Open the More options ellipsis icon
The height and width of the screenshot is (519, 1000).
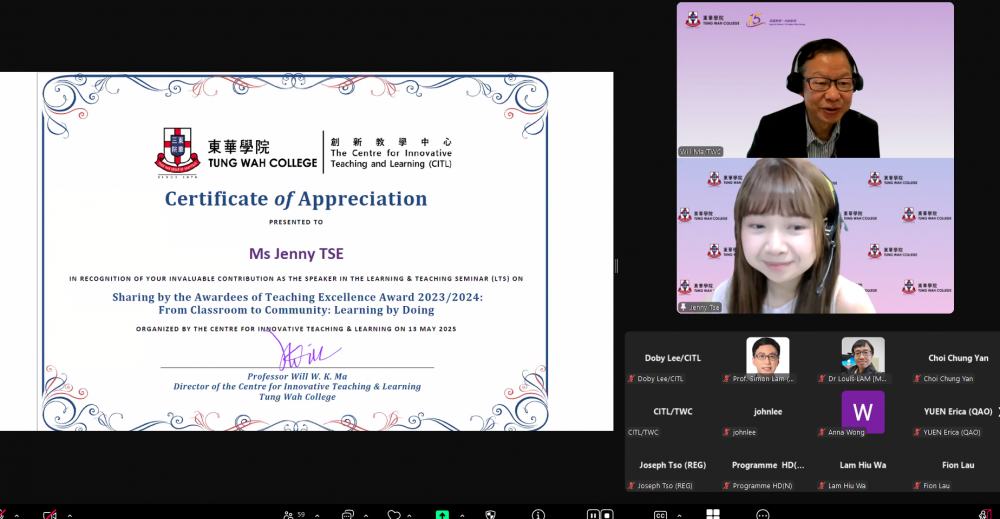point(763,515)
